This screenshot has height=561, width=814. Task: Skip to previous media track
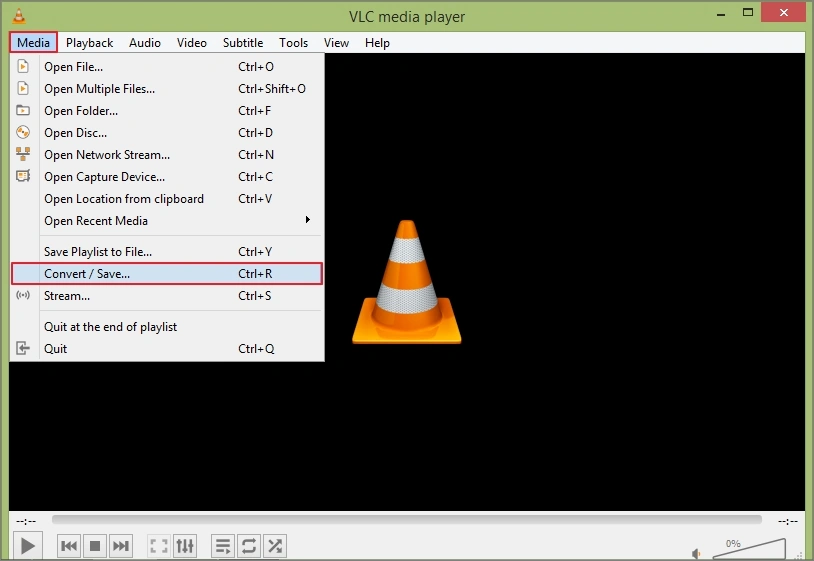coord(69,546)
